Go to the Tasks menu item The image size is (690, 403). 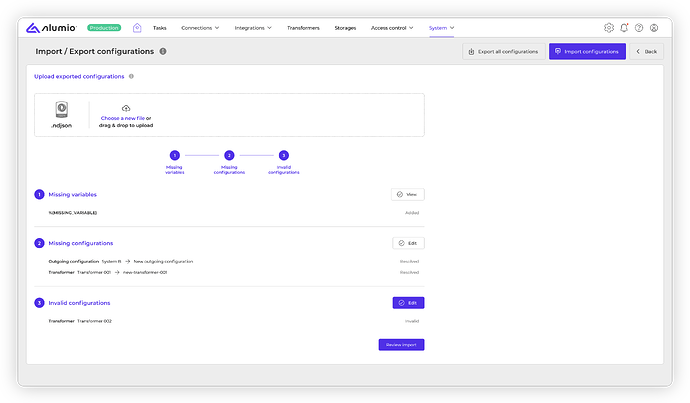[160, 28]
